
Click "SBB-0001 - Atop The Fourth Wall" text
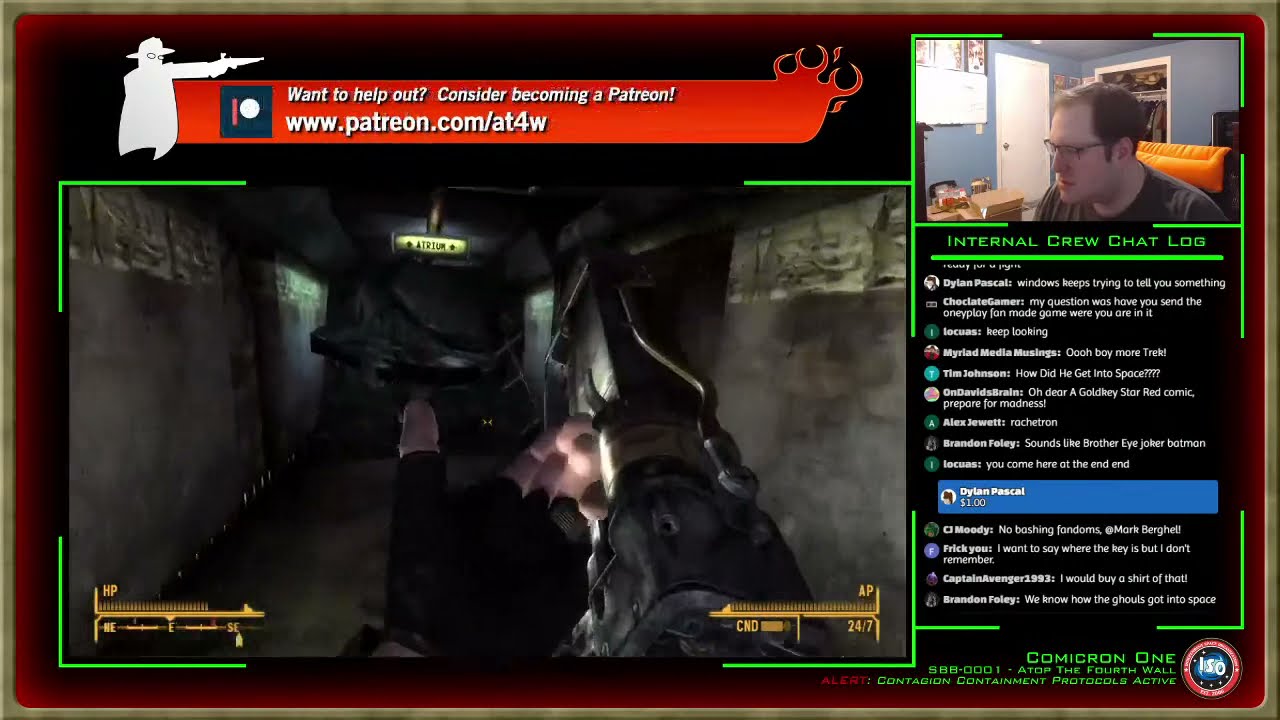pos(1052,670)
